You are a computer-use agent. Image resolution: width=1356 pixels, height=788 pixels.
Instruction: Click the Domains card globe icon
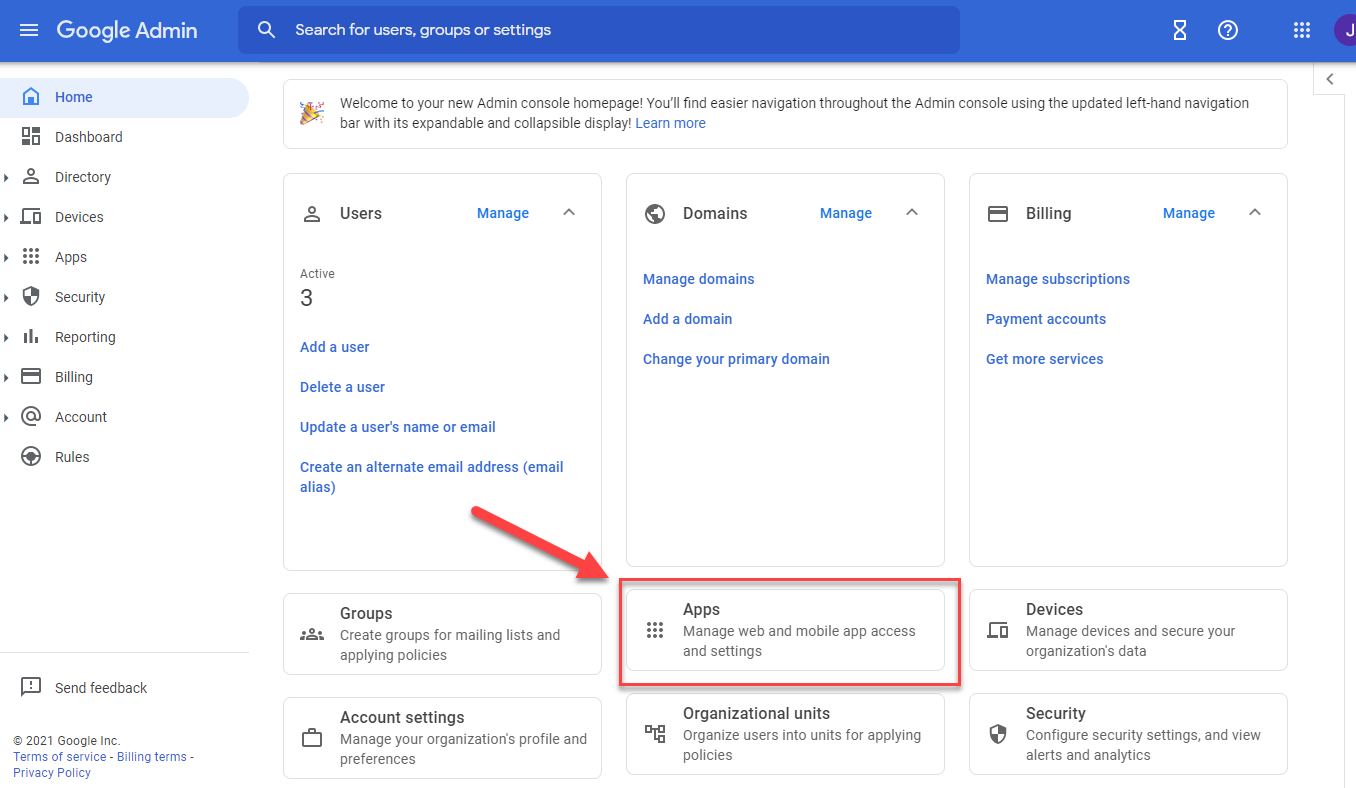[x=655, y=213]
